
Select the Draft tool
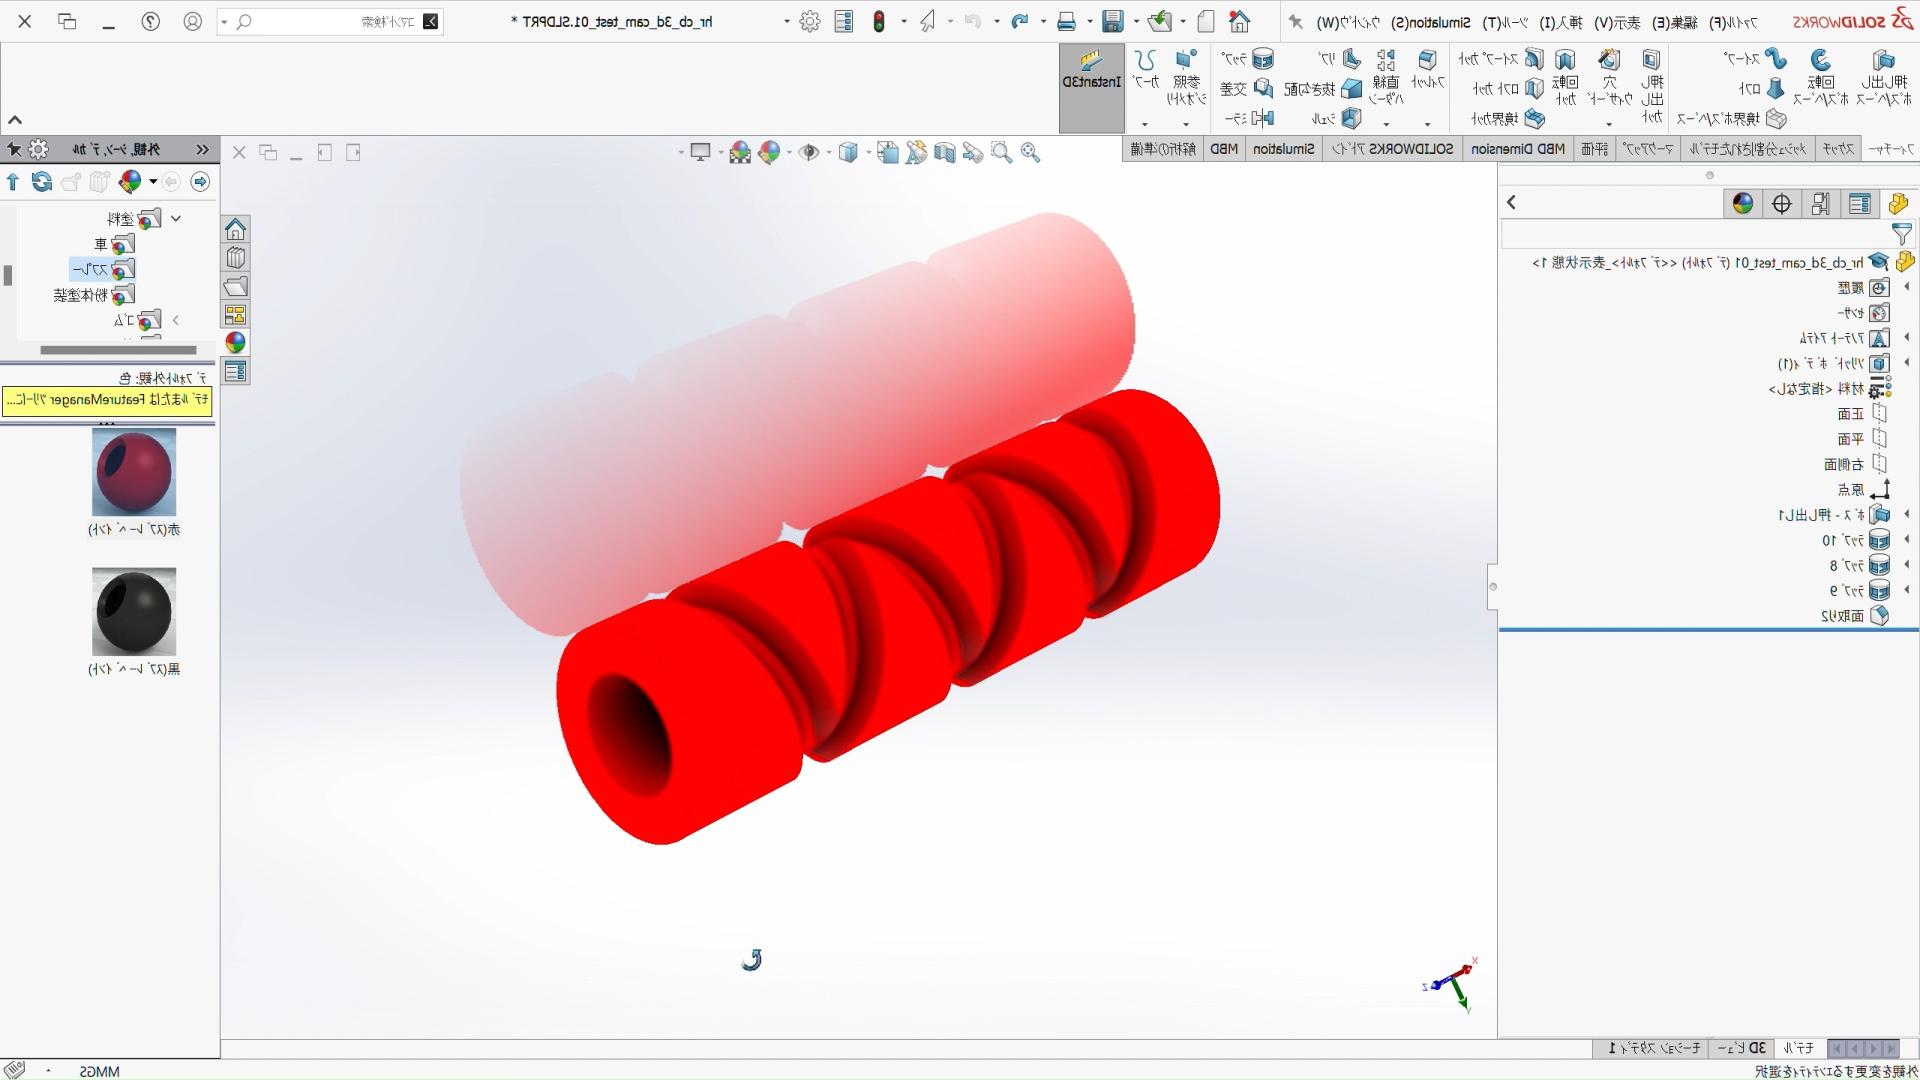[x=1324, y=89]
